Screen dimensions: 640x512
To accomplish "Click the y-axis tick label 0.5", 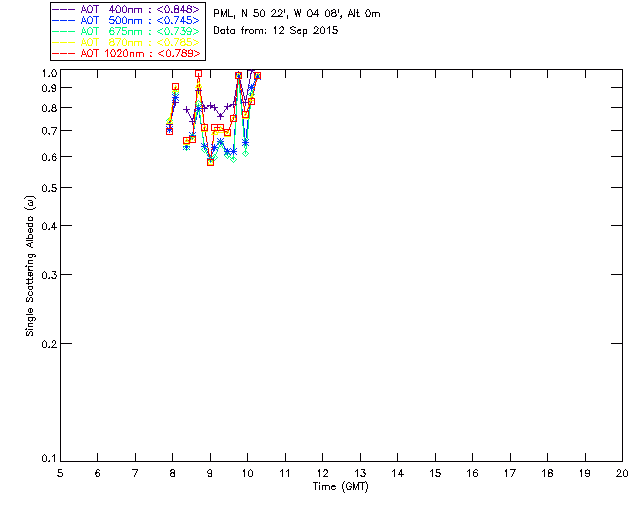I will [x=48, y=188].
